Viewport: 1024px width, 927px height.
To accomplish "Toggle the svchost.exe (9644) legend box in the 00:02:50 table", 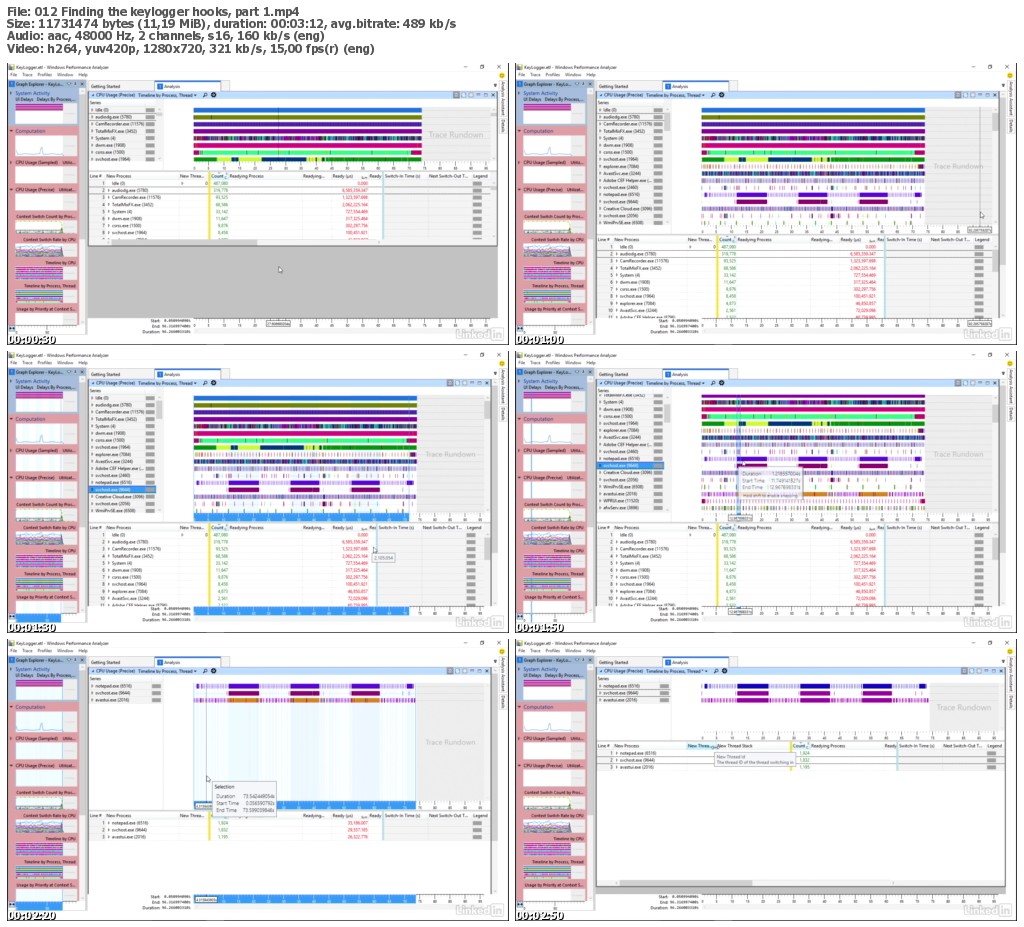I will coord(992,760).
